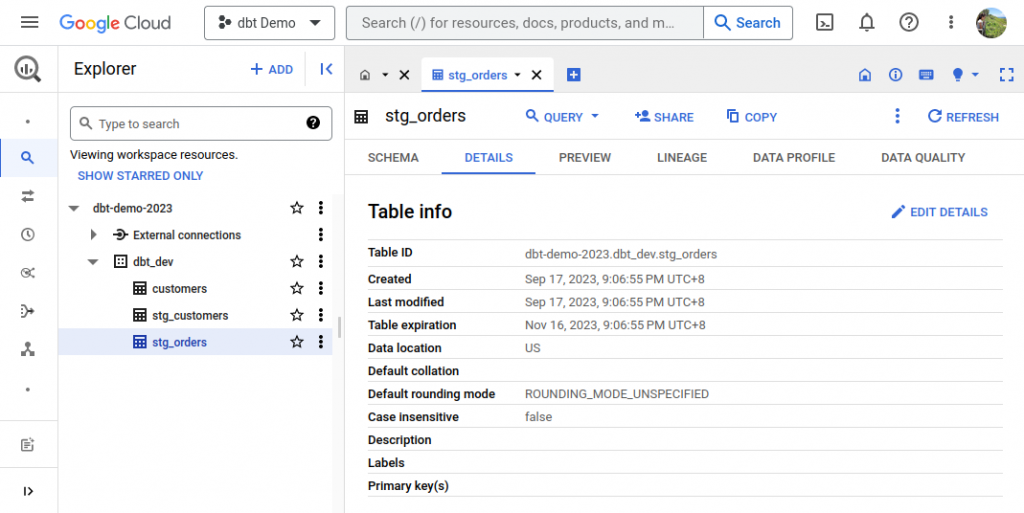The width and height of the screenshot is (1024, 513).
Task: Click the search help icon in Explorer
Action: (313, 123)
